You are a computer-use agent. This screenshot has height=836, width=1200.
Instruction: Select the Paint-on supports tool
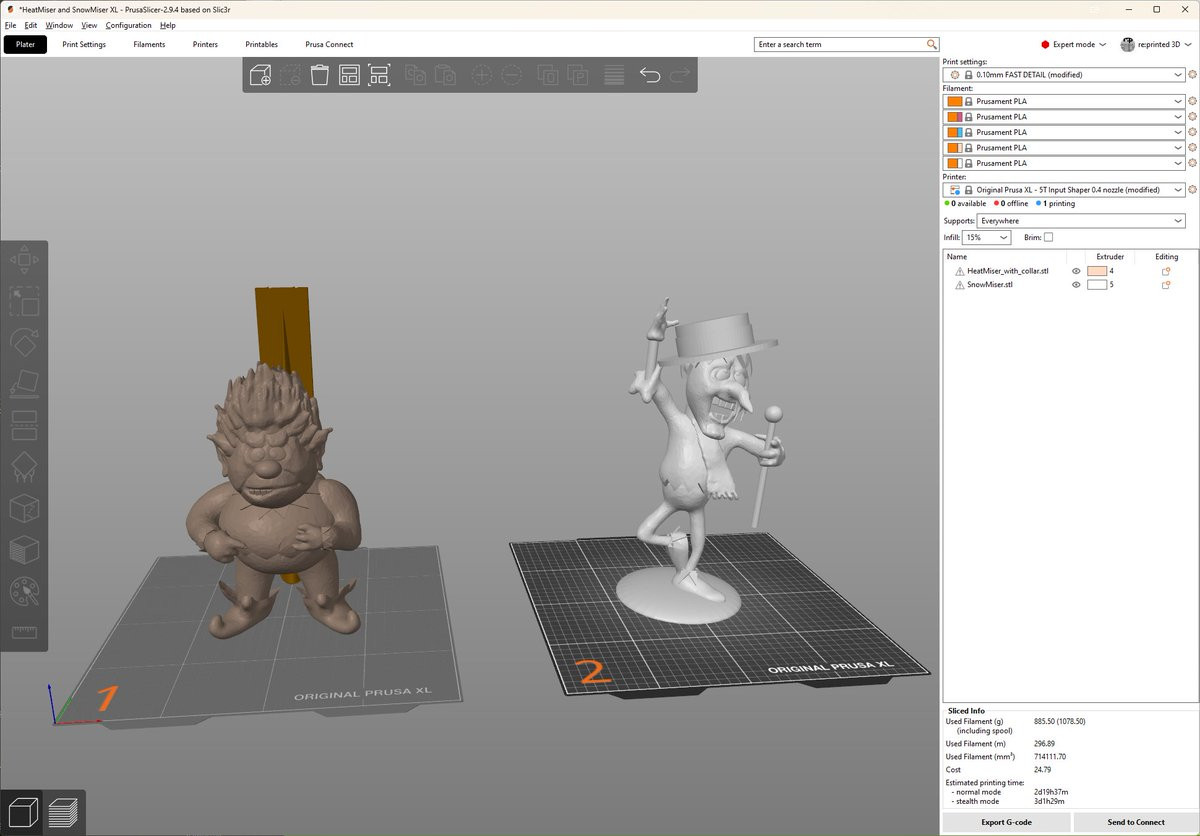click(x=24, y=467)
